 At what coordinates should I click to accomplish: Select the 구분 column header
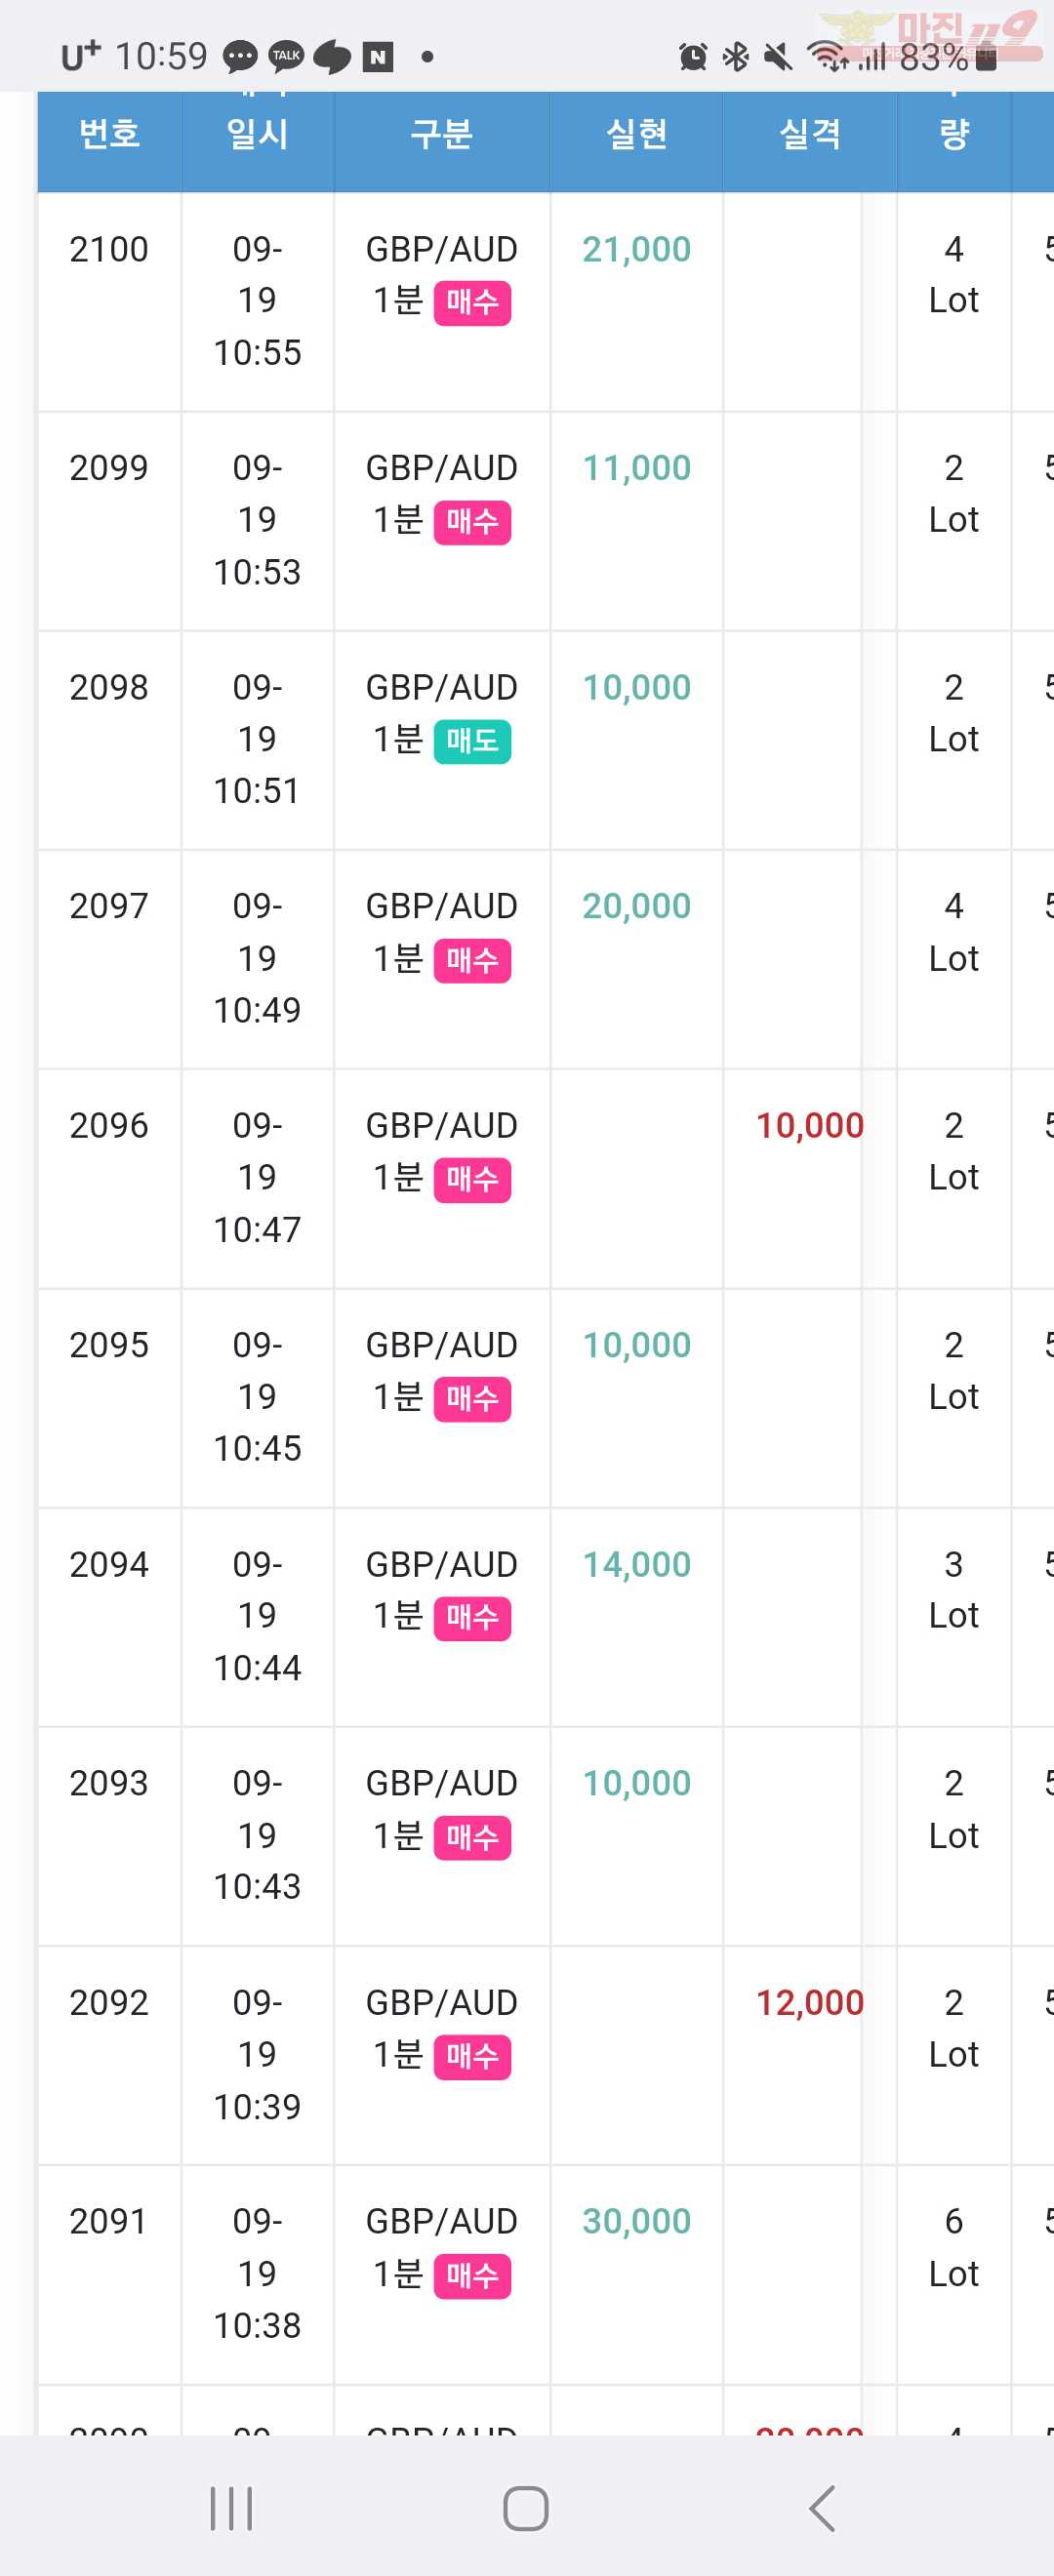click(441, 133)
